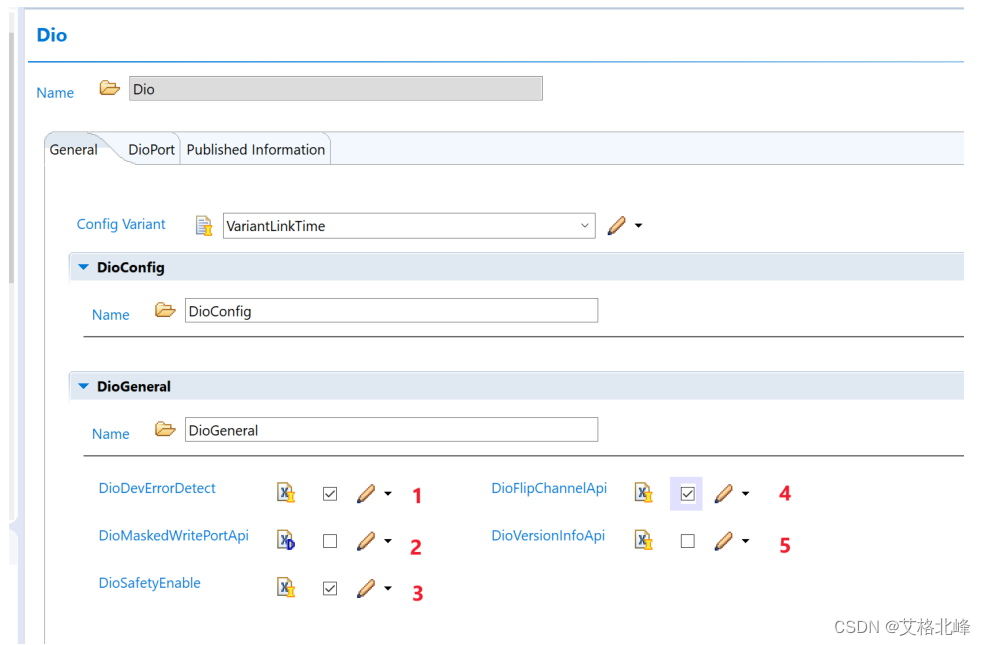The height and width of the screenshot is (645, 986).
Task: Click the X file icon next to DioMaskedWritePortApi
Action: [x=286, y=540]
